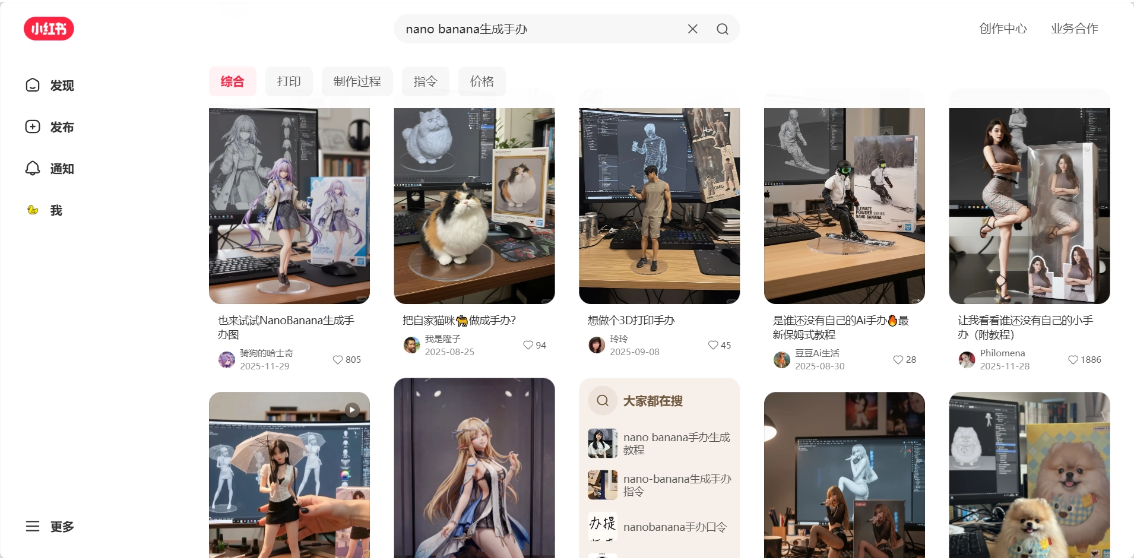Open 业务合作 menu in the top bar

(1074, 29)
